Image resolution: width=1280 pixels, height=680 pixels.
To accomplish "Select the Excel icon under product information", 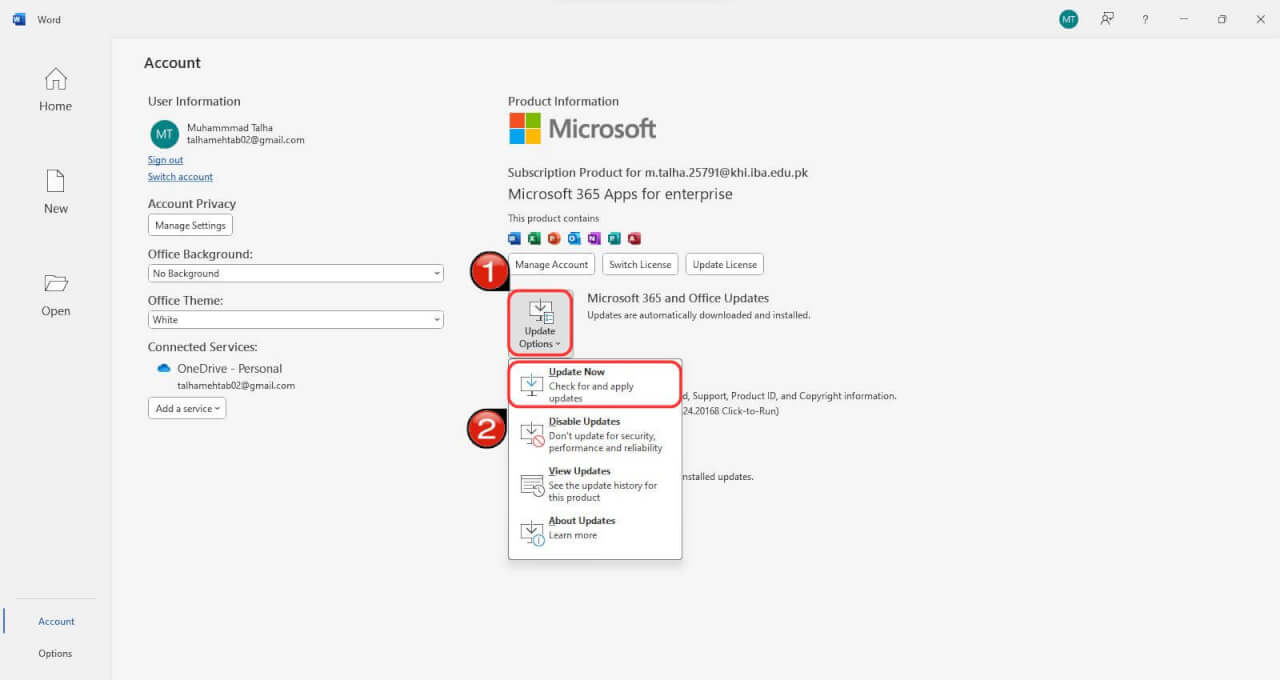I will click(534, 238).
